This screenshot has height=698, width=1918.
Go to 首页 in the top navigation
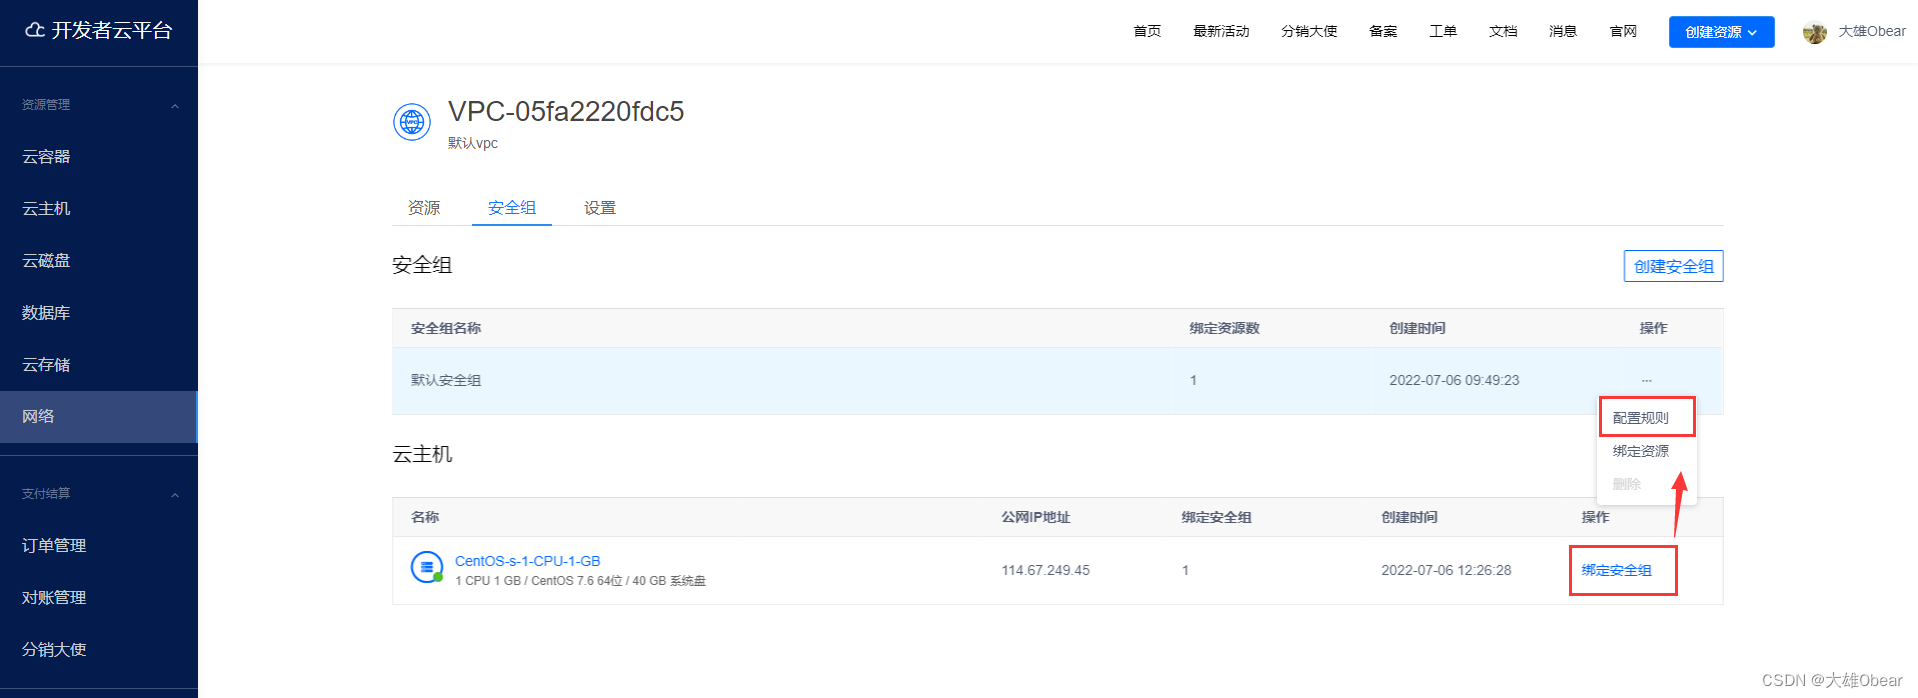click(1147, 31)
